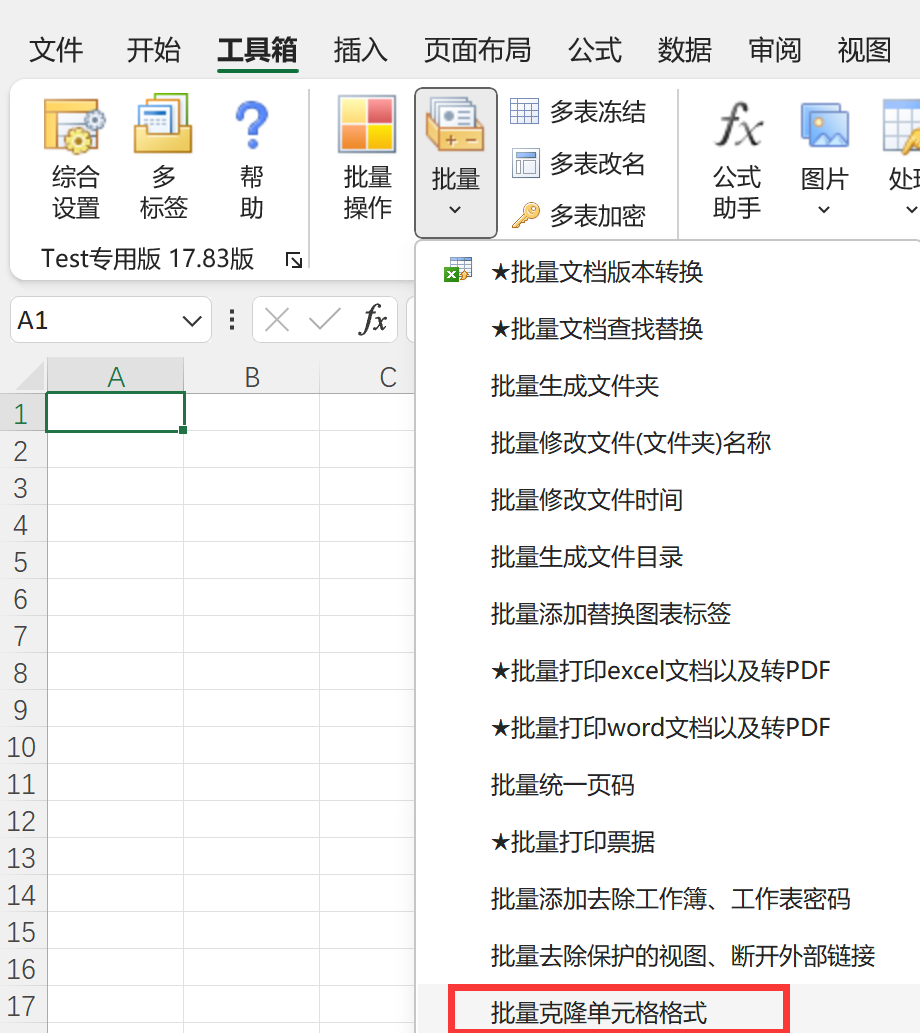
Task: Select 批量克隆单元格格式 menu entry
Action: (599, 1012)
